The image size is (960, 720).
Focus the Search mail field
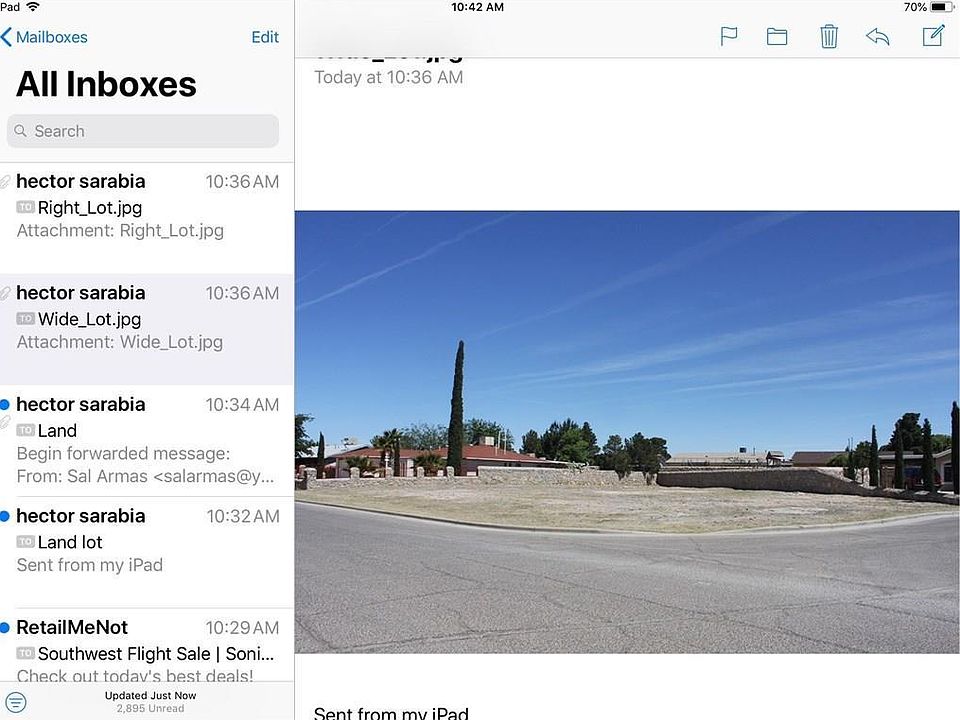coord(143,131)
